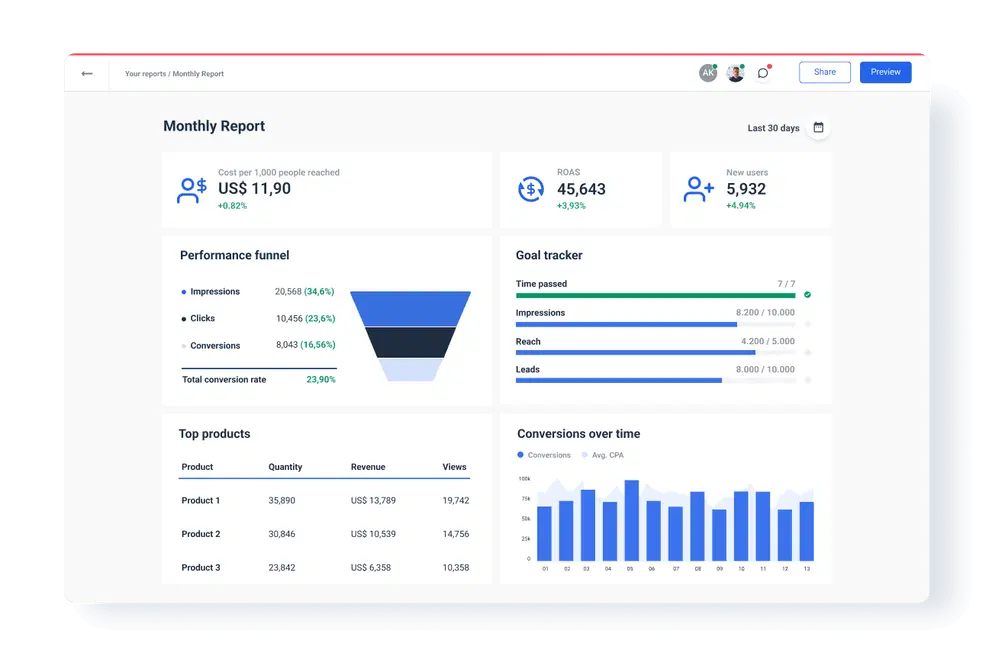Select the Product 1 row
Screen dimensions: 992x656
(324, 500)
